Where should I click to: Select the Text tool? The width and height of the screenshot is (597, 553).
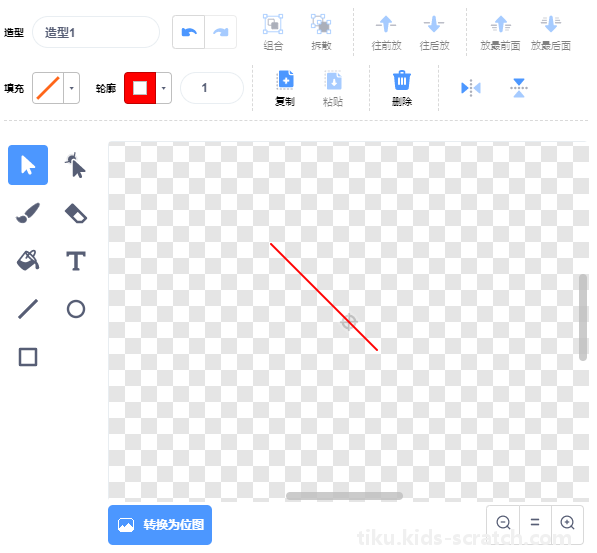76,261
